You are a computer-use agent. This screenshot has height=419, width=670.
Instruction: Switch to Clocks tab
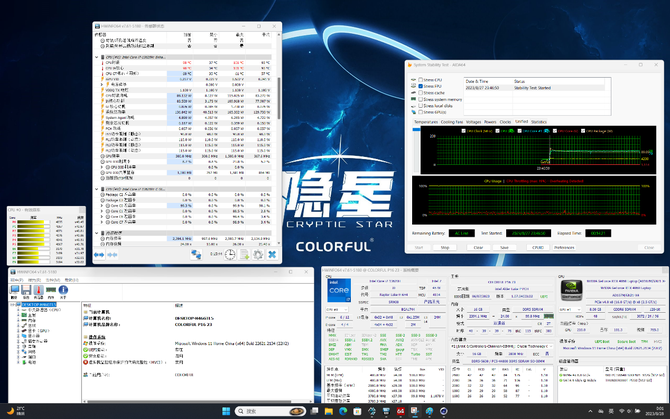[505, 122]
